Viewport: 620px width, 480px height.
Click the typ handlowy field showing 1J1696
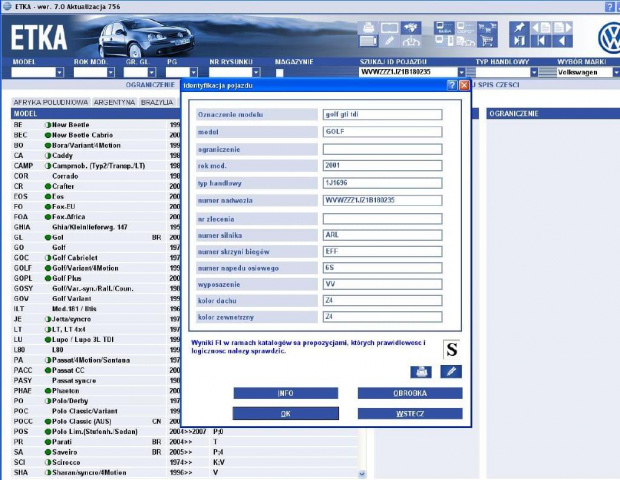(382, 183)
